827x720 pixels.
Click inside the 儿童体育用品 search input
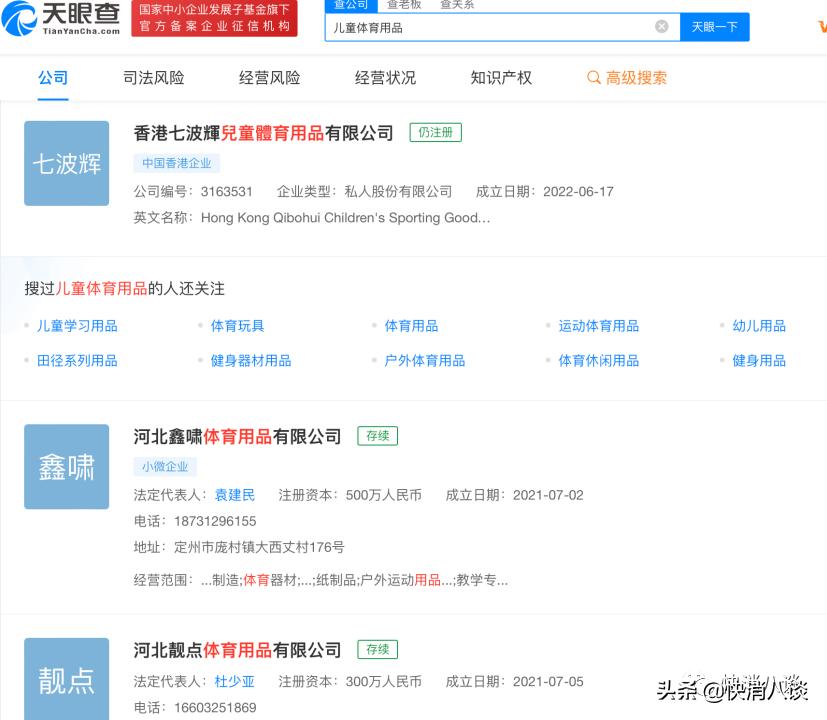480,26
